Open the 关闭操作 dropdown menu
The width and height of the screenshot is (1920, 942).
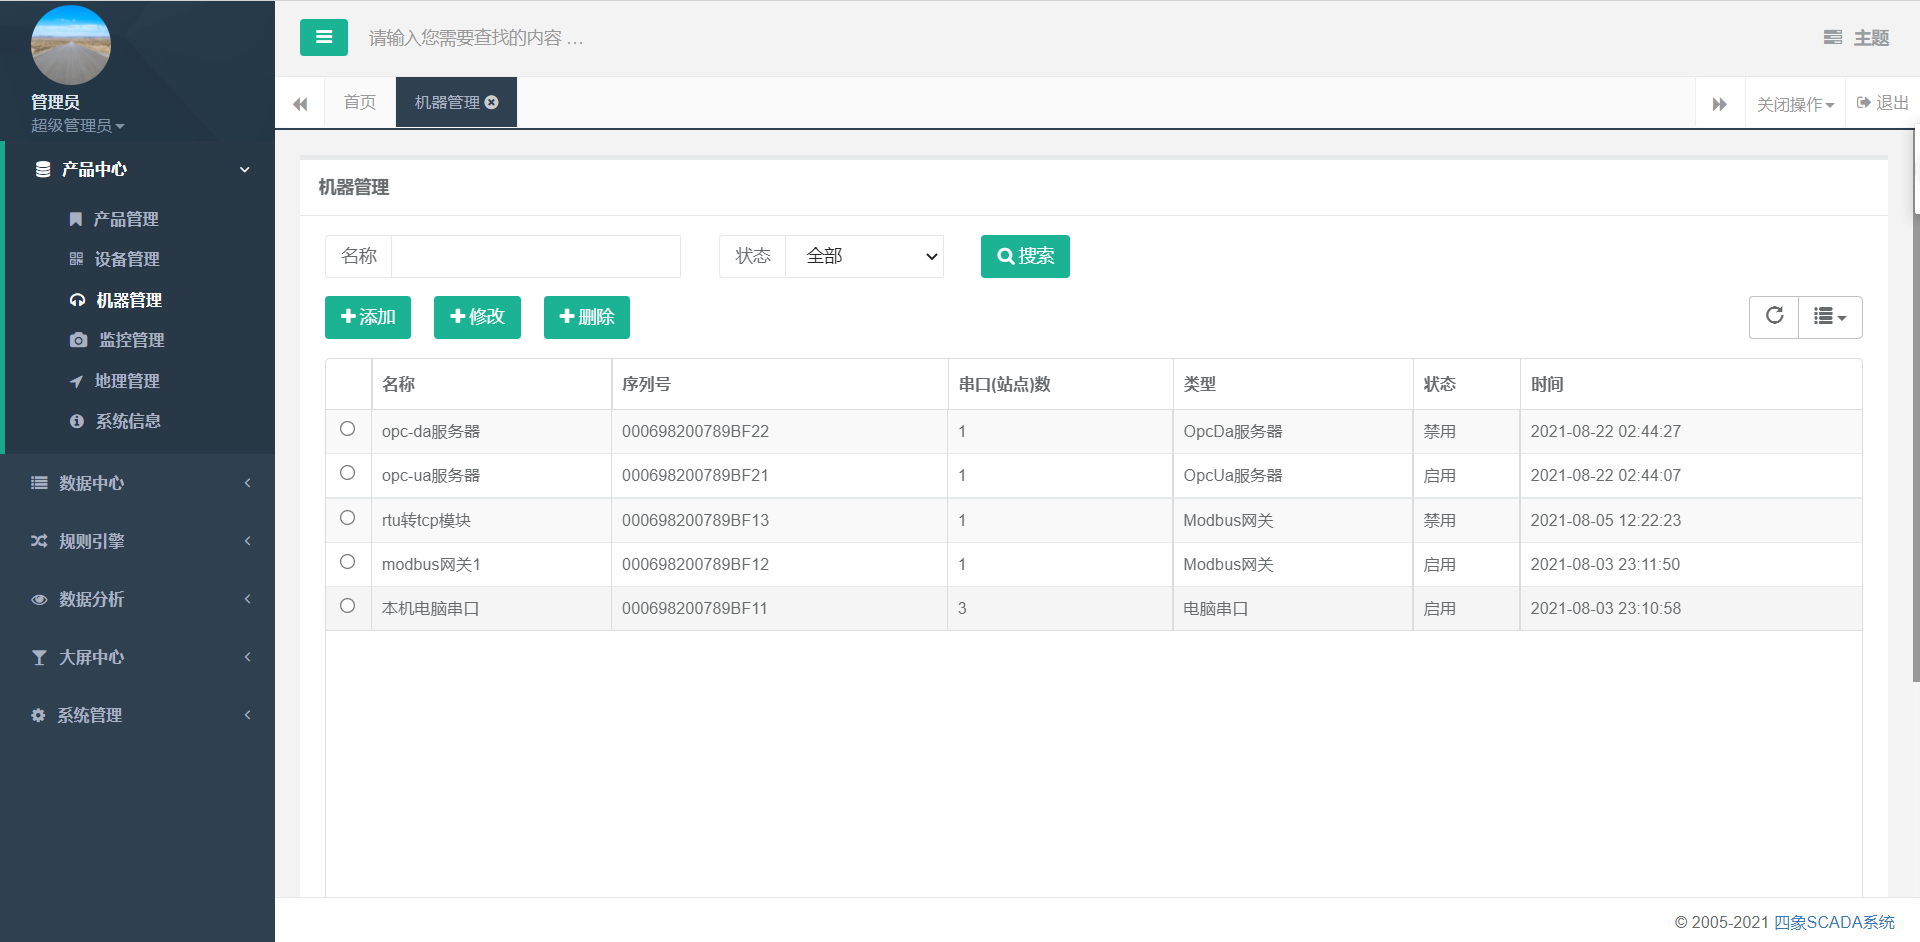point(1795,104)
